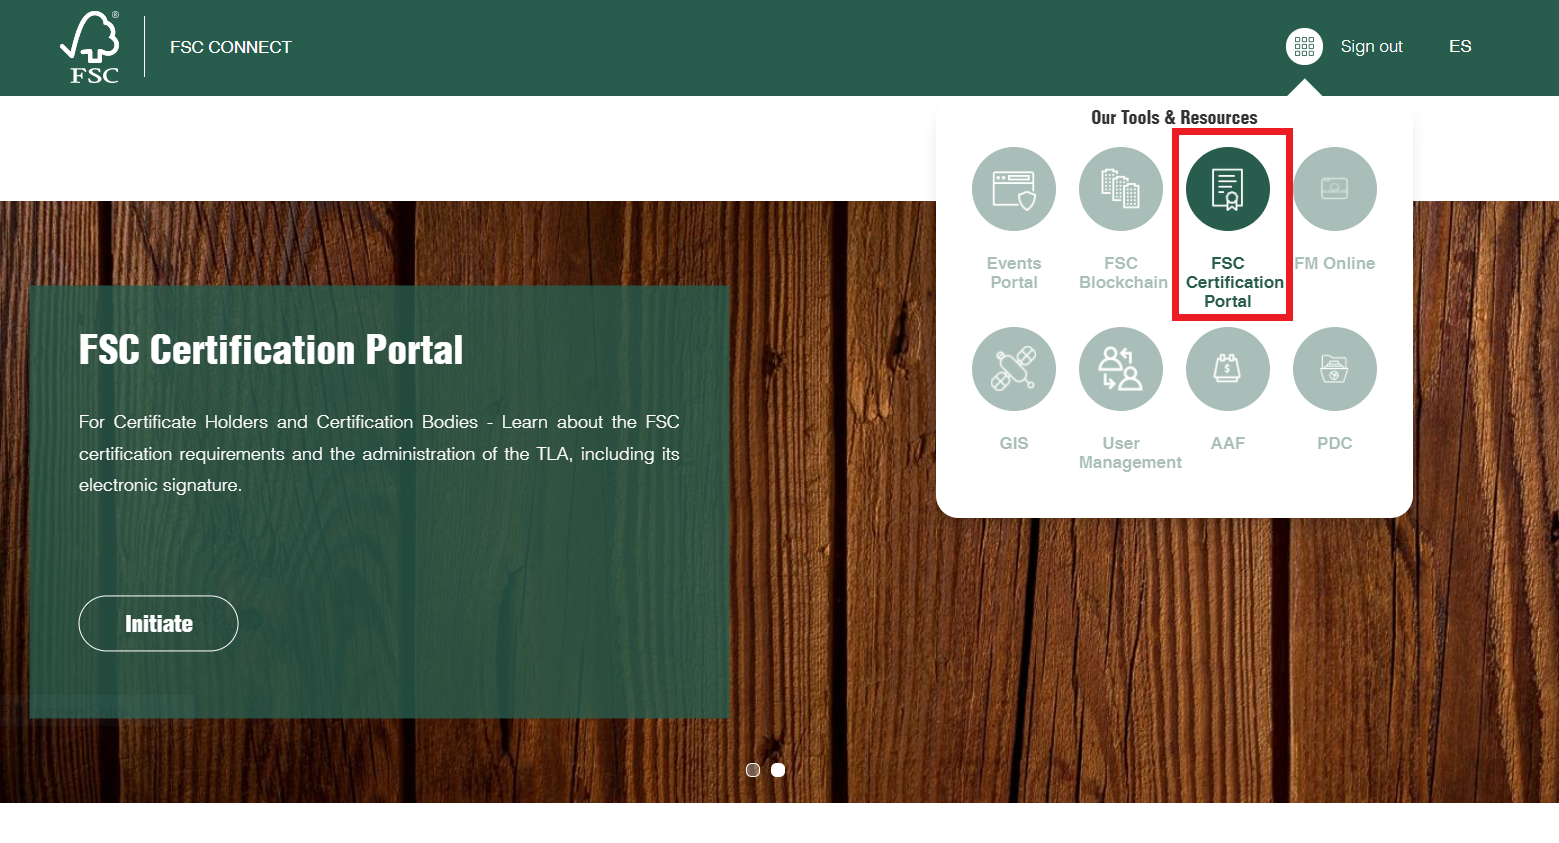The height and width of the screenshot is (843, 1559).
Task: Select the FM Online icon
Action: click(x=1334, y=189)
